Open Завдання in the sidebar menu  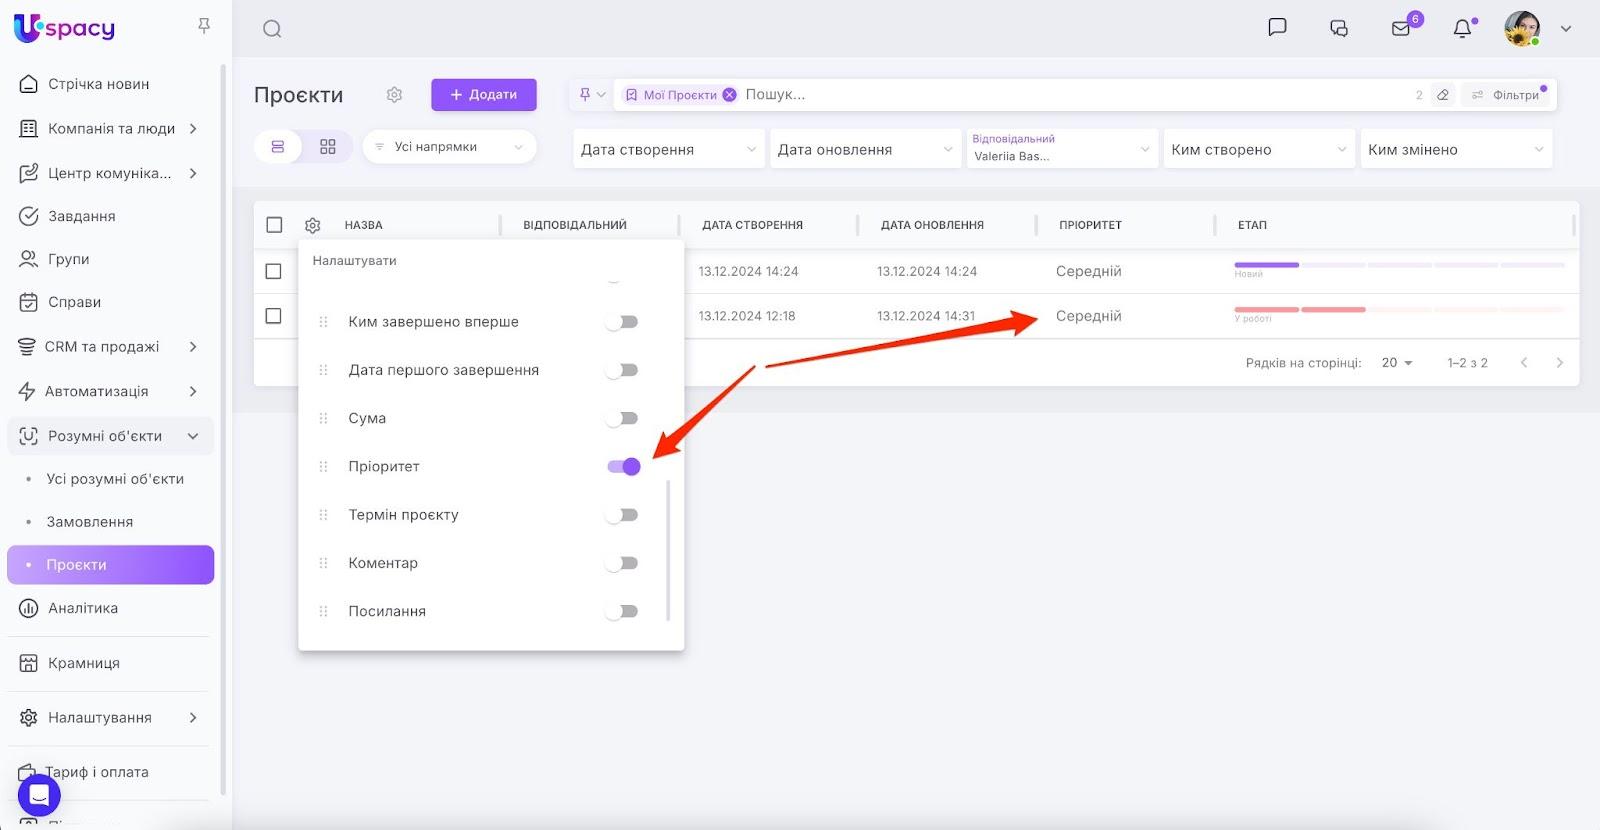tap(82, 216)
